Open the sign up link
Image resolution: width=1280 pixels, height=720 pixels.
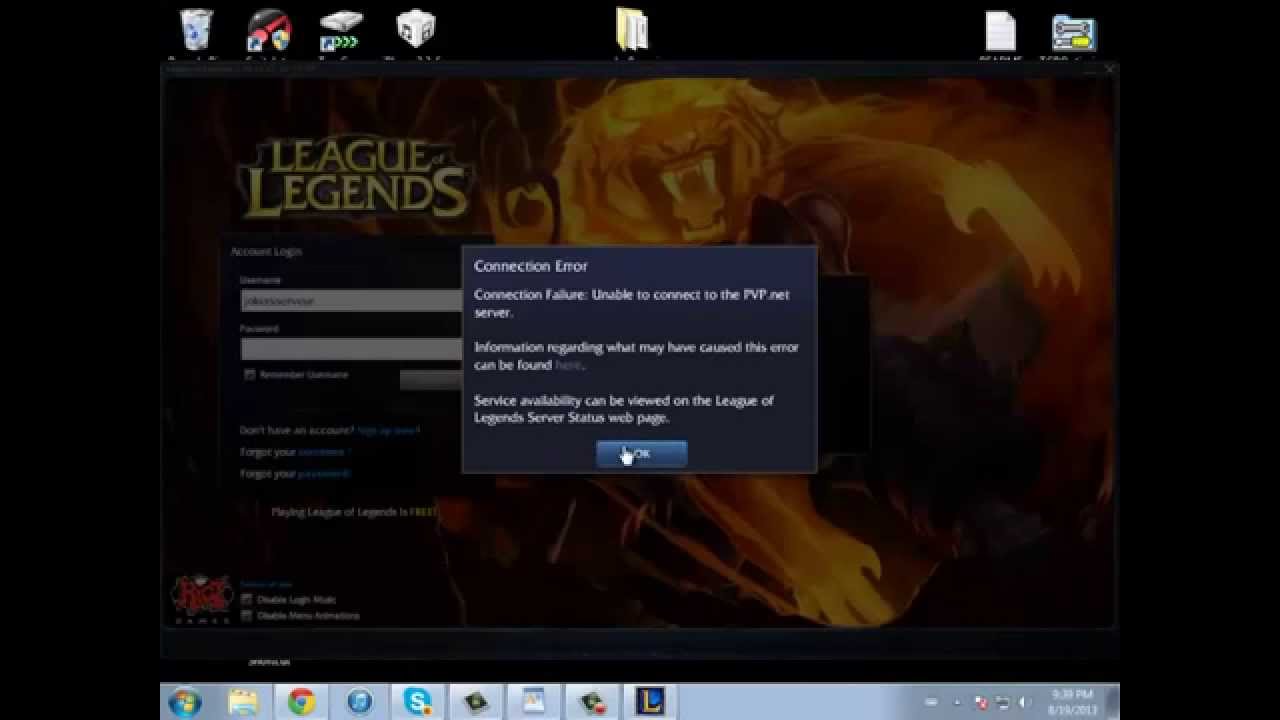(x=388, y=430)
